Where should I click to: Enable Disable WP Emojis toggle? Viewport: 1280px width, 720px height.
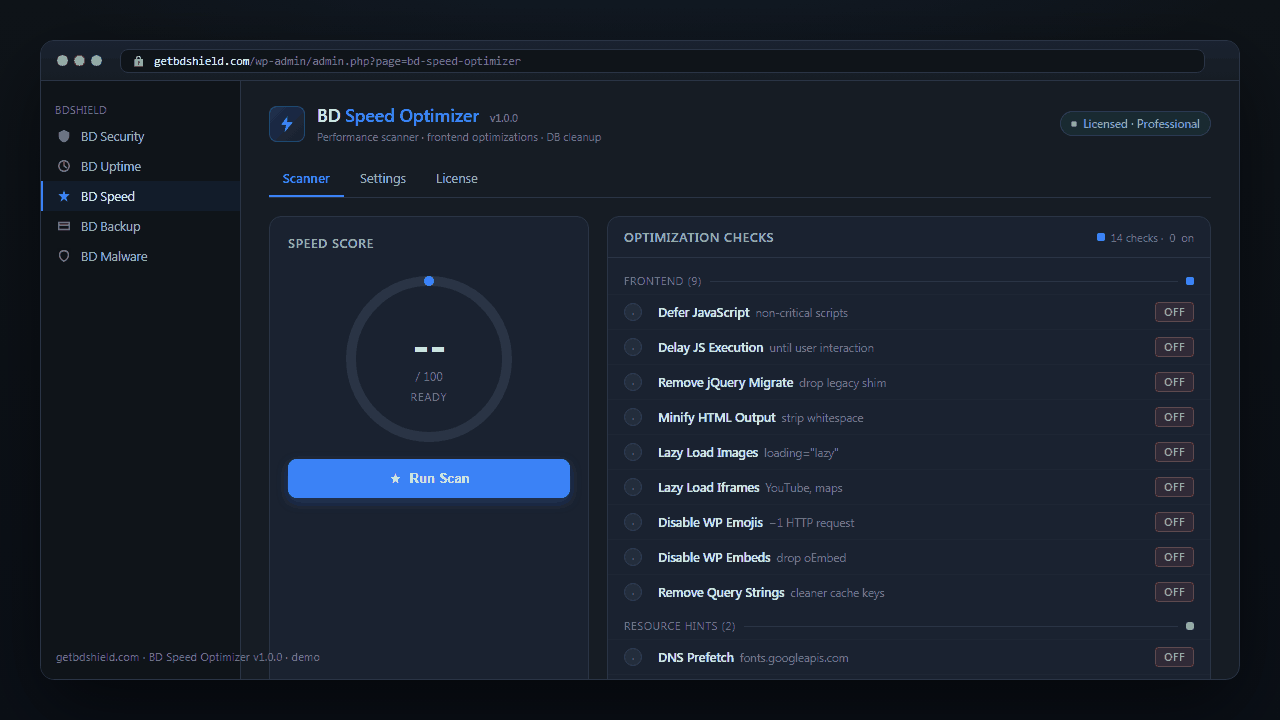pyautogui.click(x=1174, y=522)
